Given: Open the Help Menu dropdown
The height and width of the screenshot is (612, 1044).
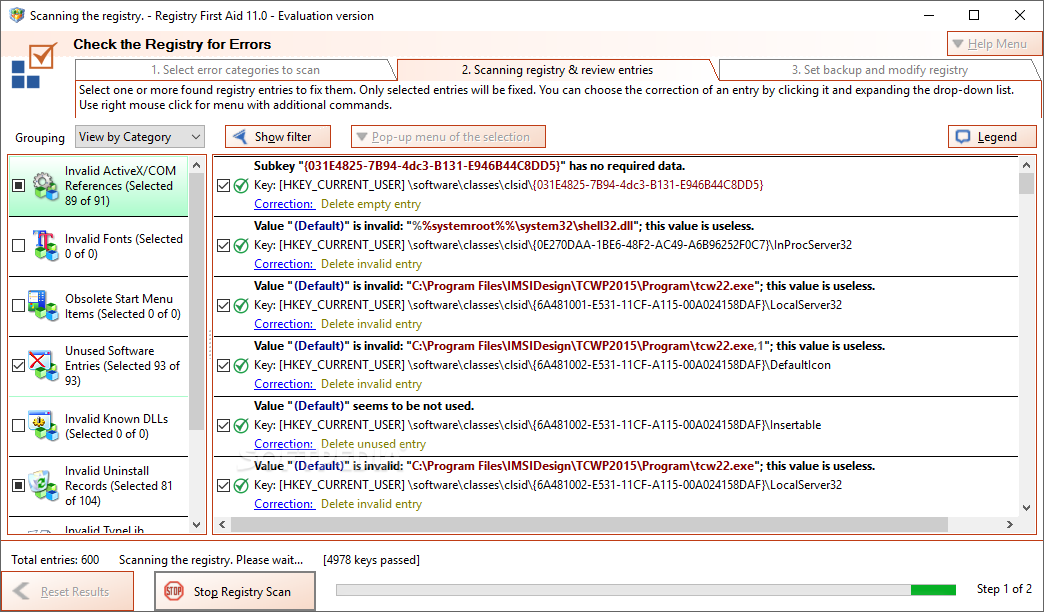Looking at the screenshot, I should click(x=995, y=44).
